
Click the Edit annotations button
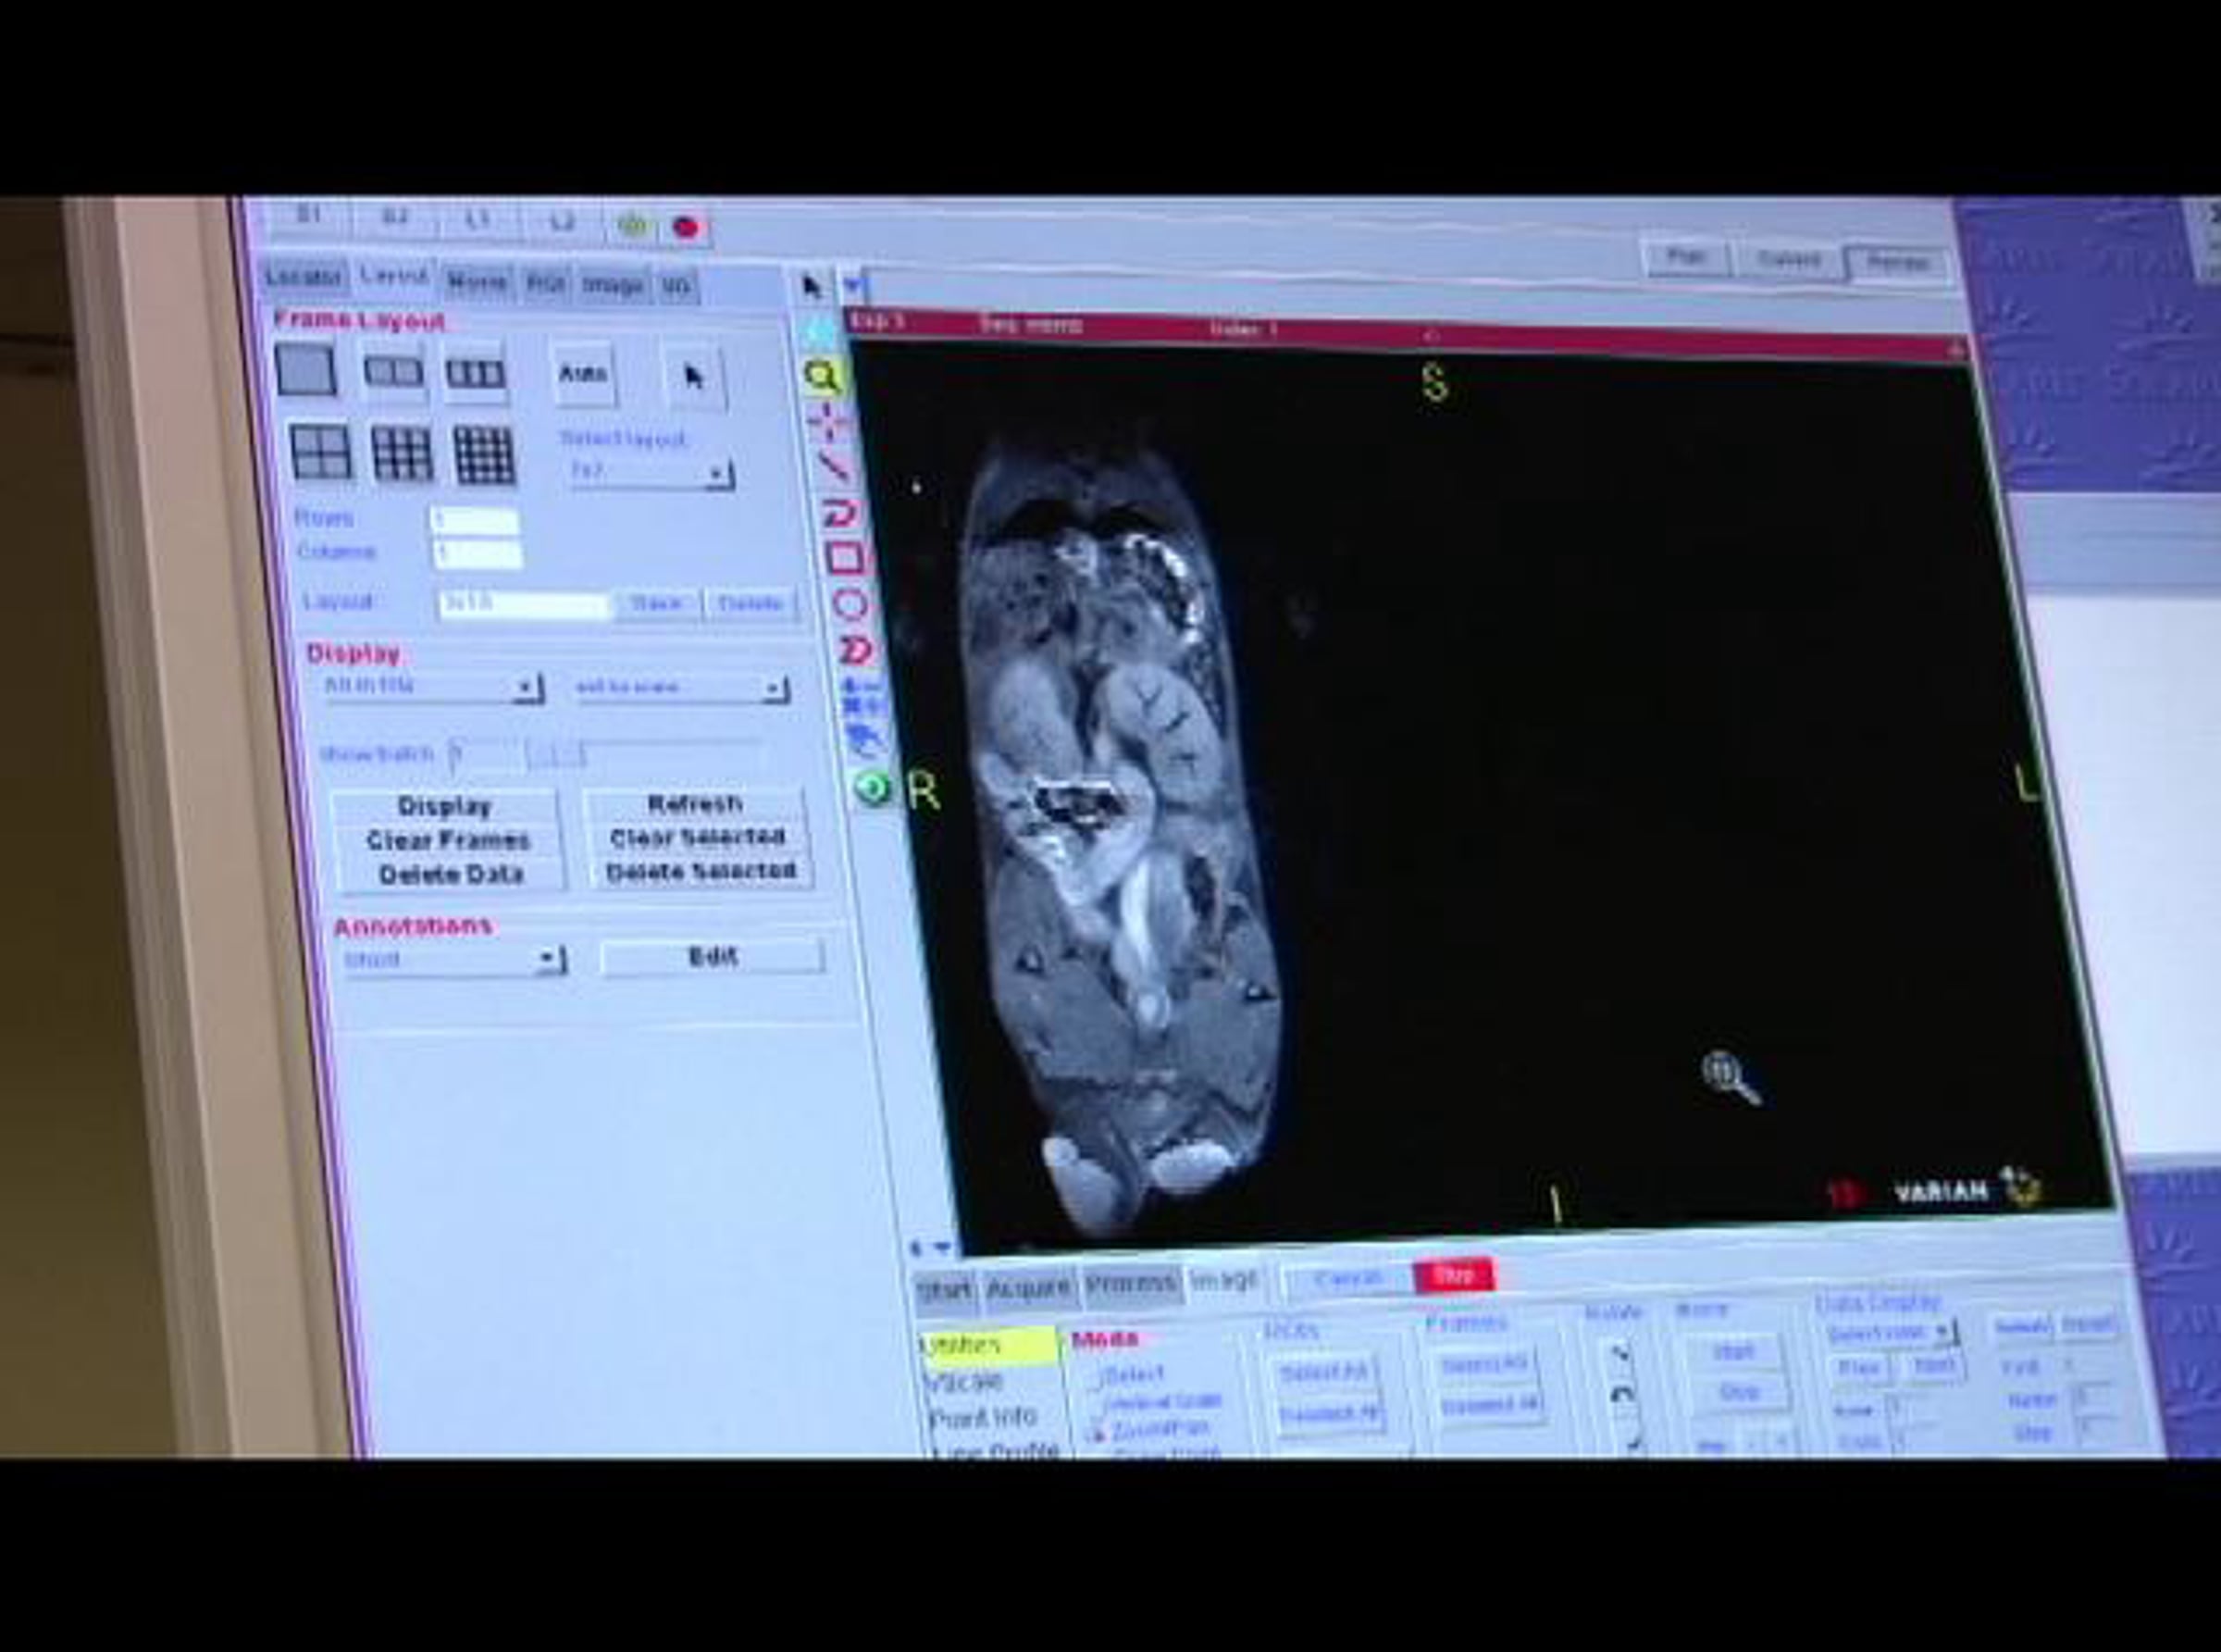tap(713, 957)
